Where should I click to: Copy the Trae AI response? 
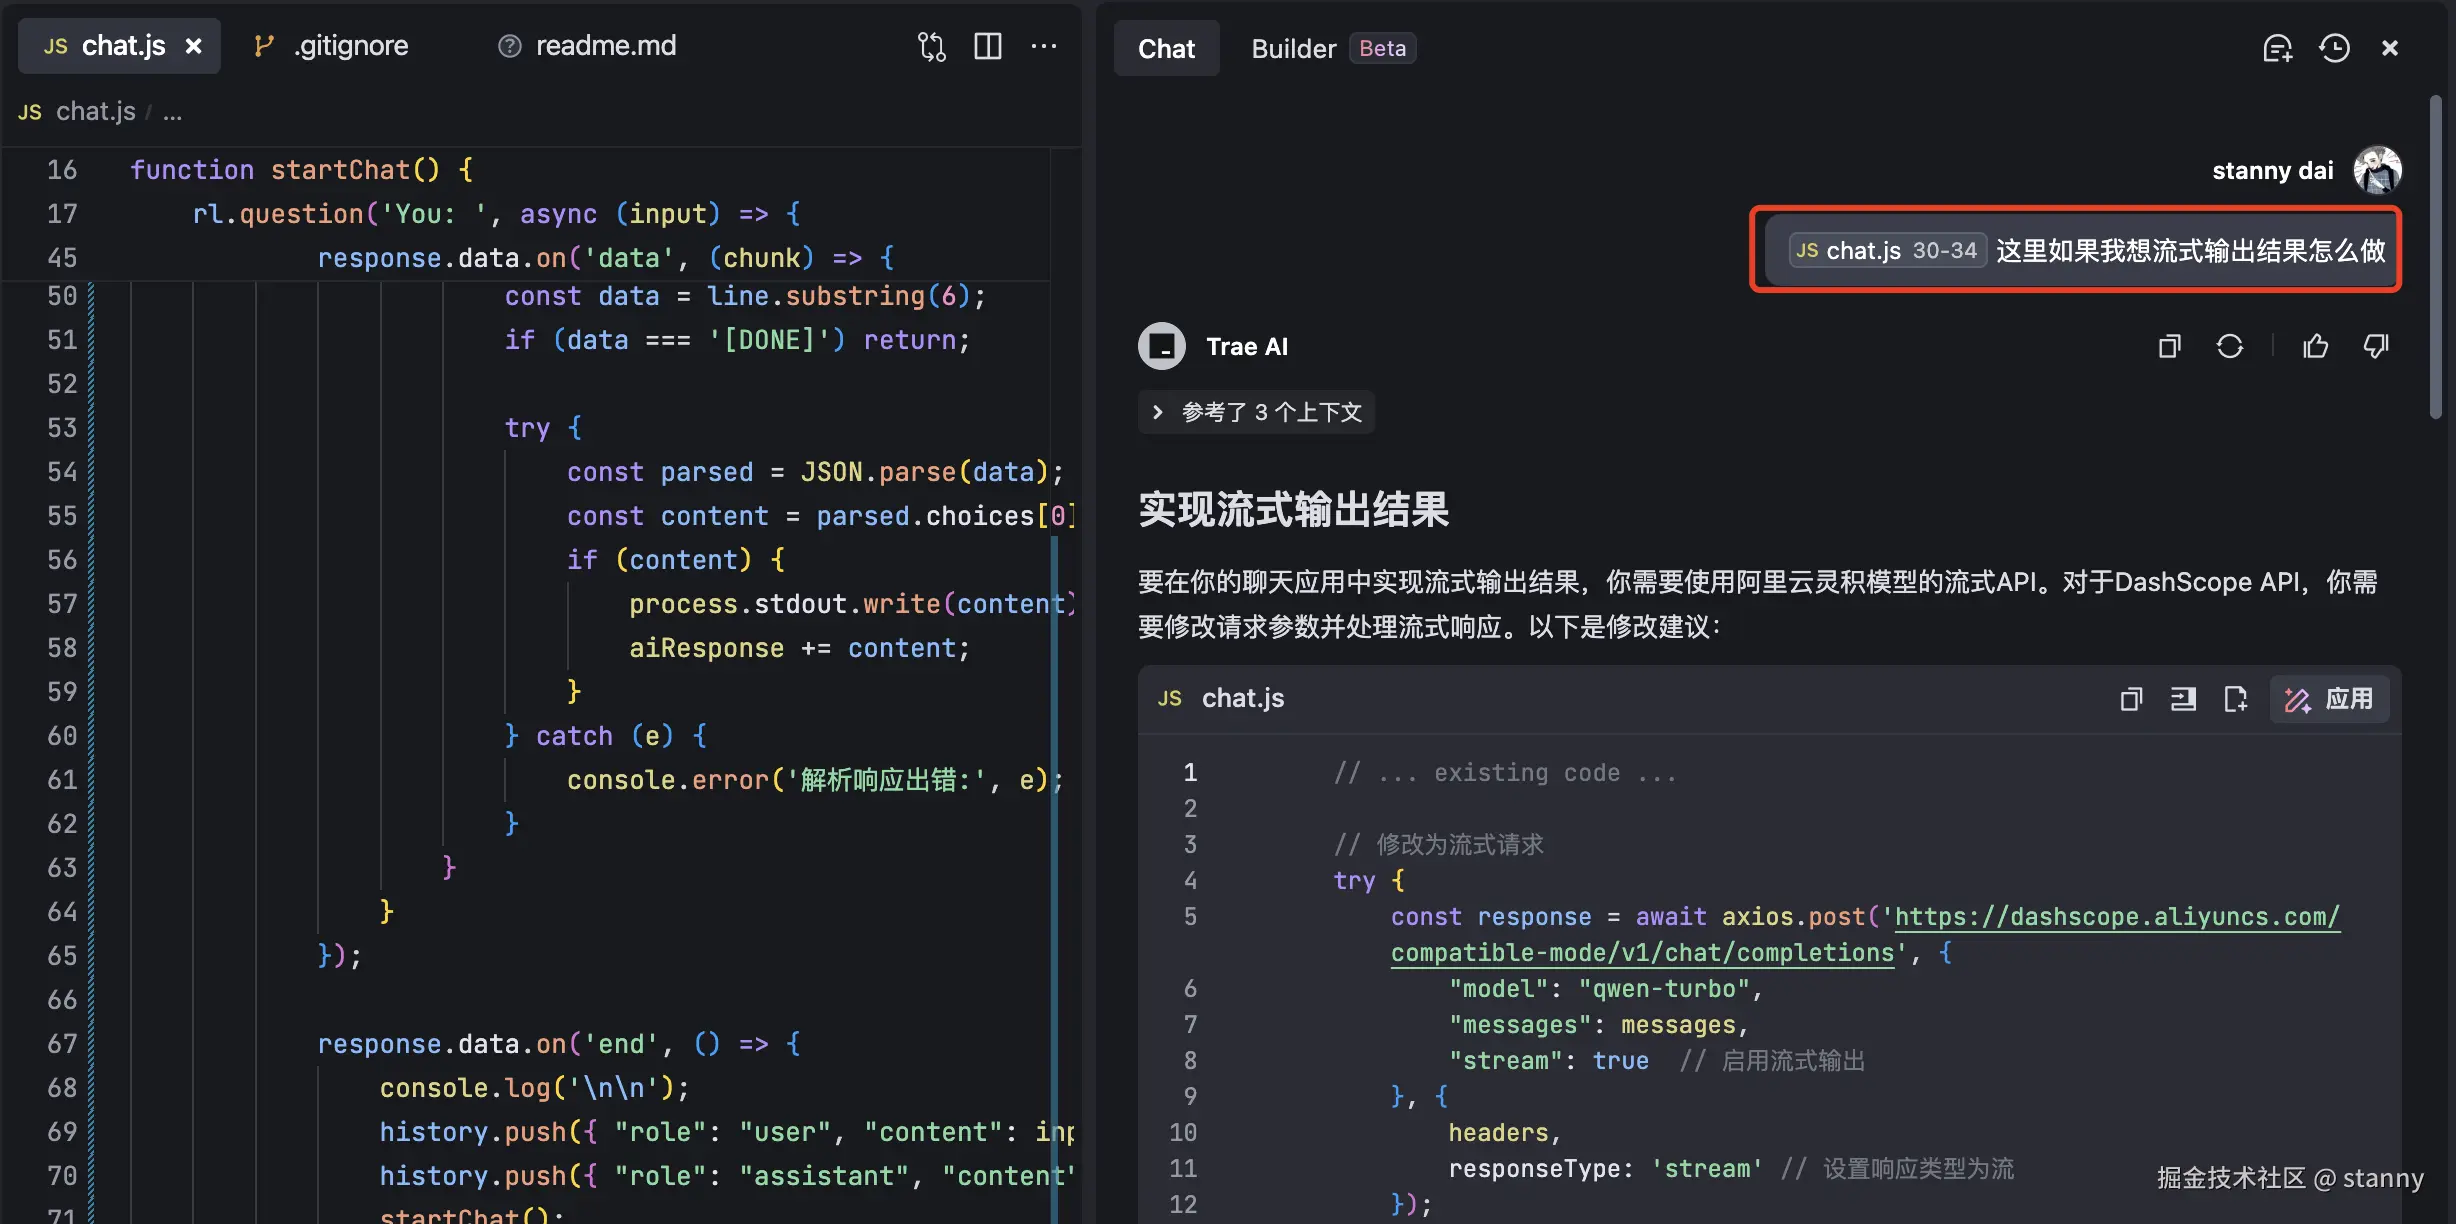pos(2169,347)
